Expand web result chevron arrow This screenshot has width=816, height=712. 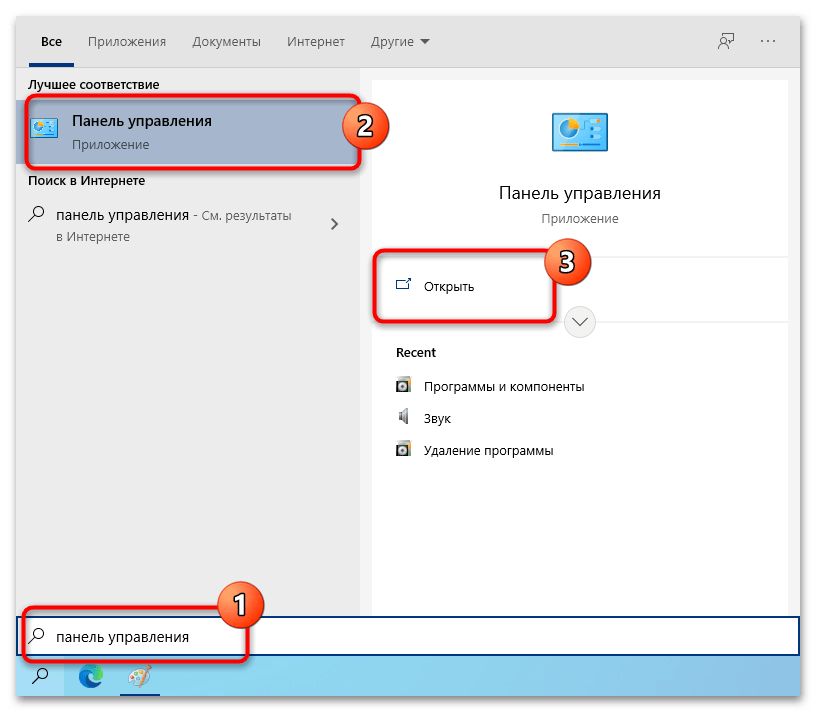334,224
